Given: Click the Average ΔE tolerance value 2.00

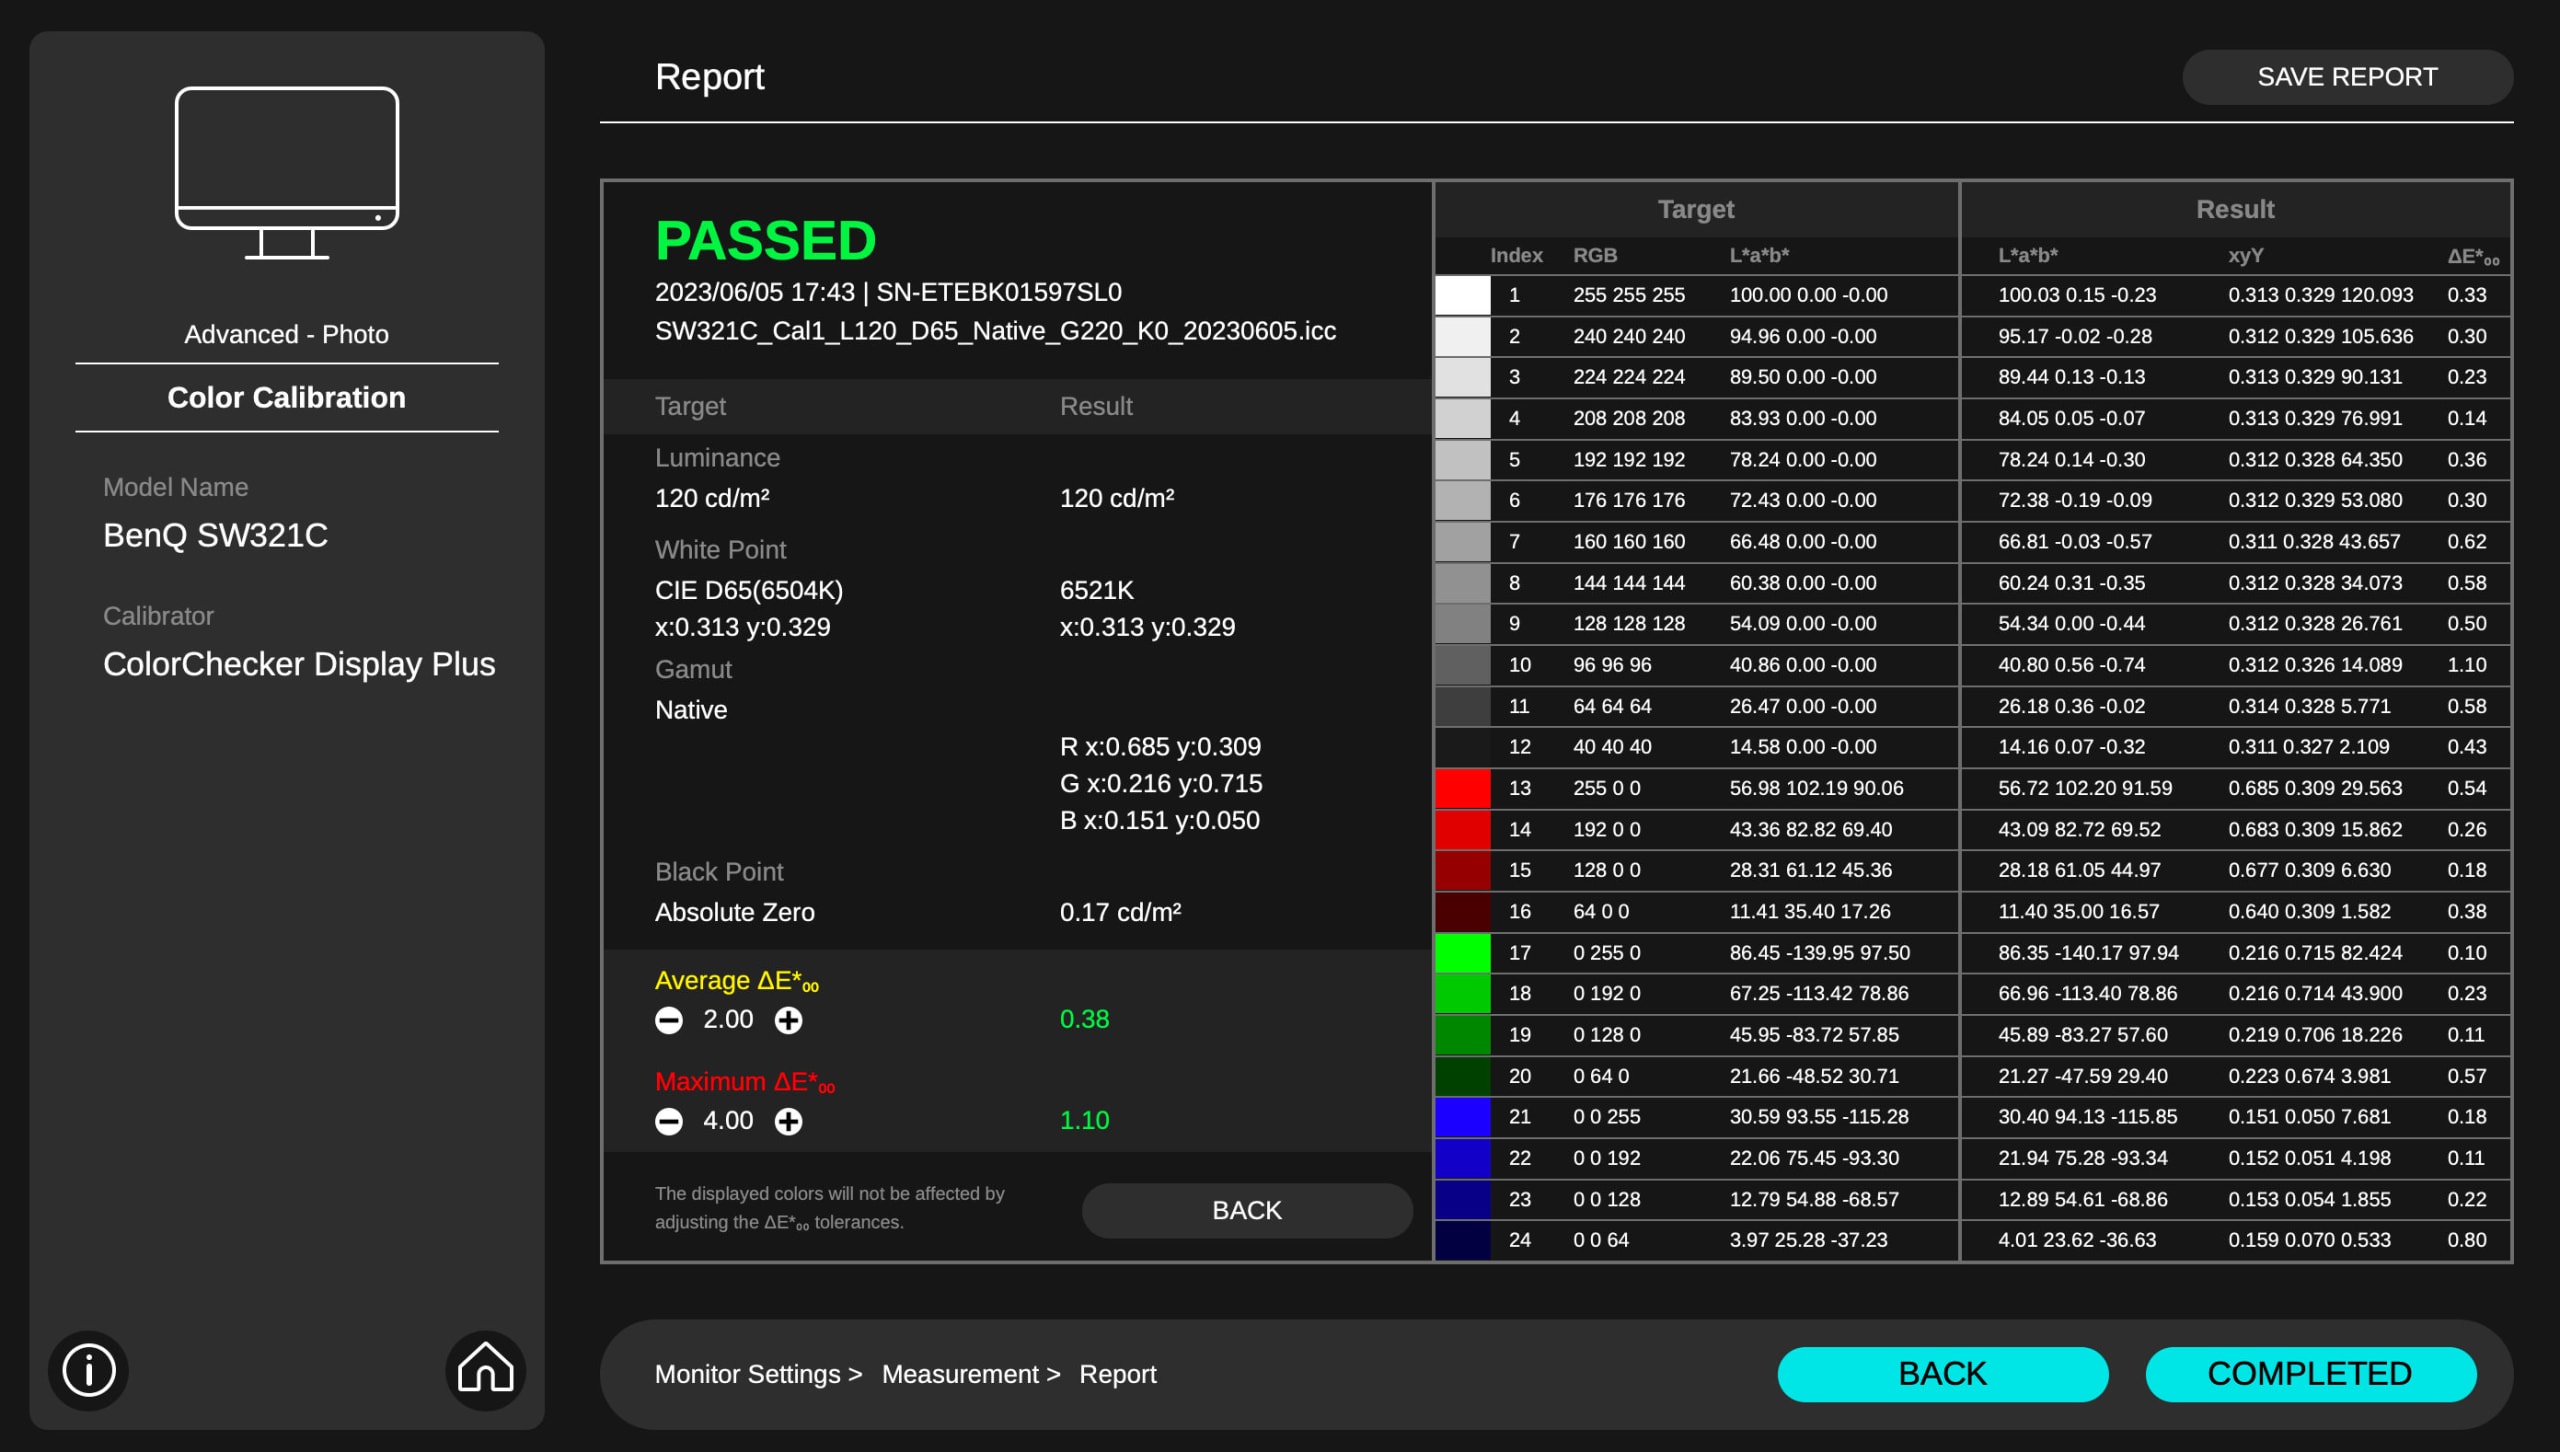Looking at the screenshot, I should point(728,1020).
